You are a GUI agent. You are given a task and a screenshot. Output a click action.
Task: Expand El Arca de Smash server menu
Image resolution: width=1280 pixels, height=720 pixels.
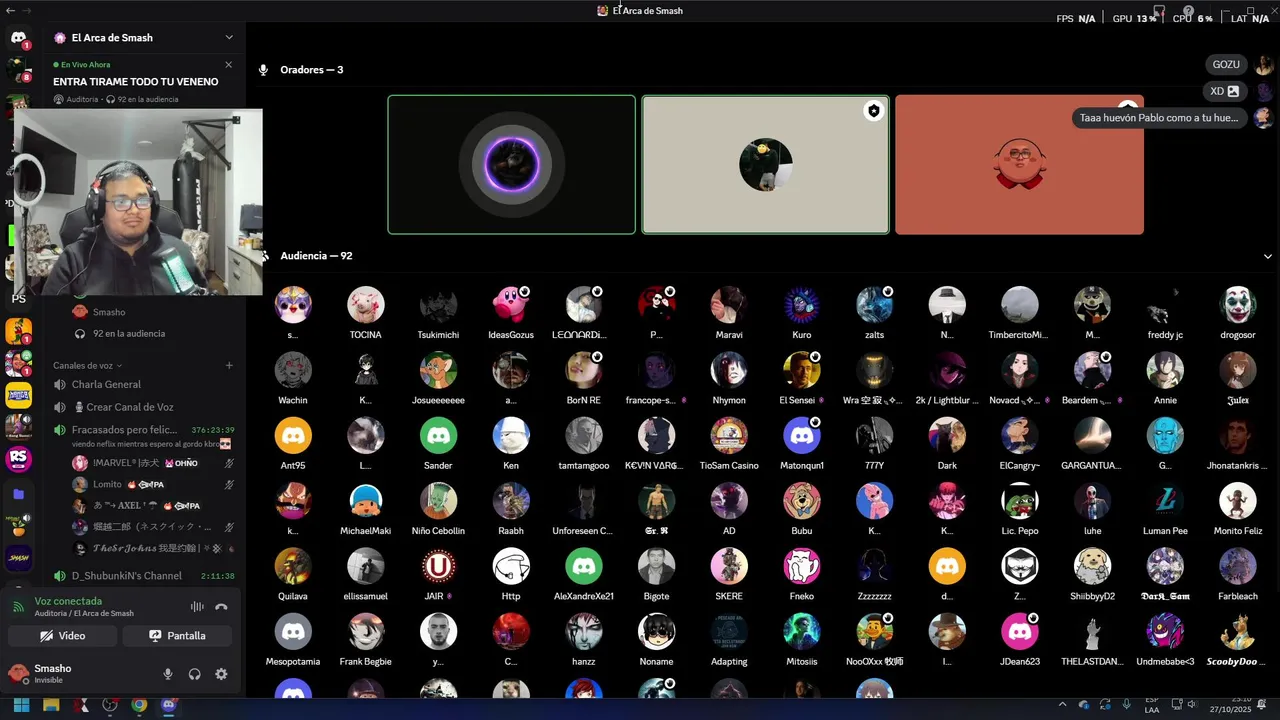229,38
